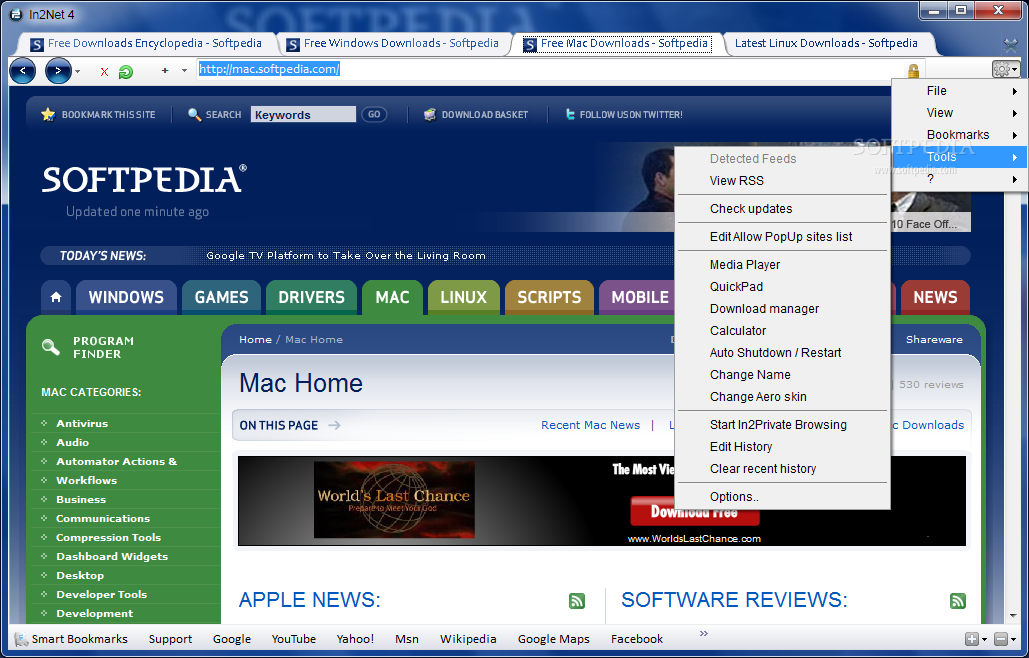Viewport: 1029px width, 658px height.
Task: Expand forward button history dropdown arrow
Action: click(77, 72)
